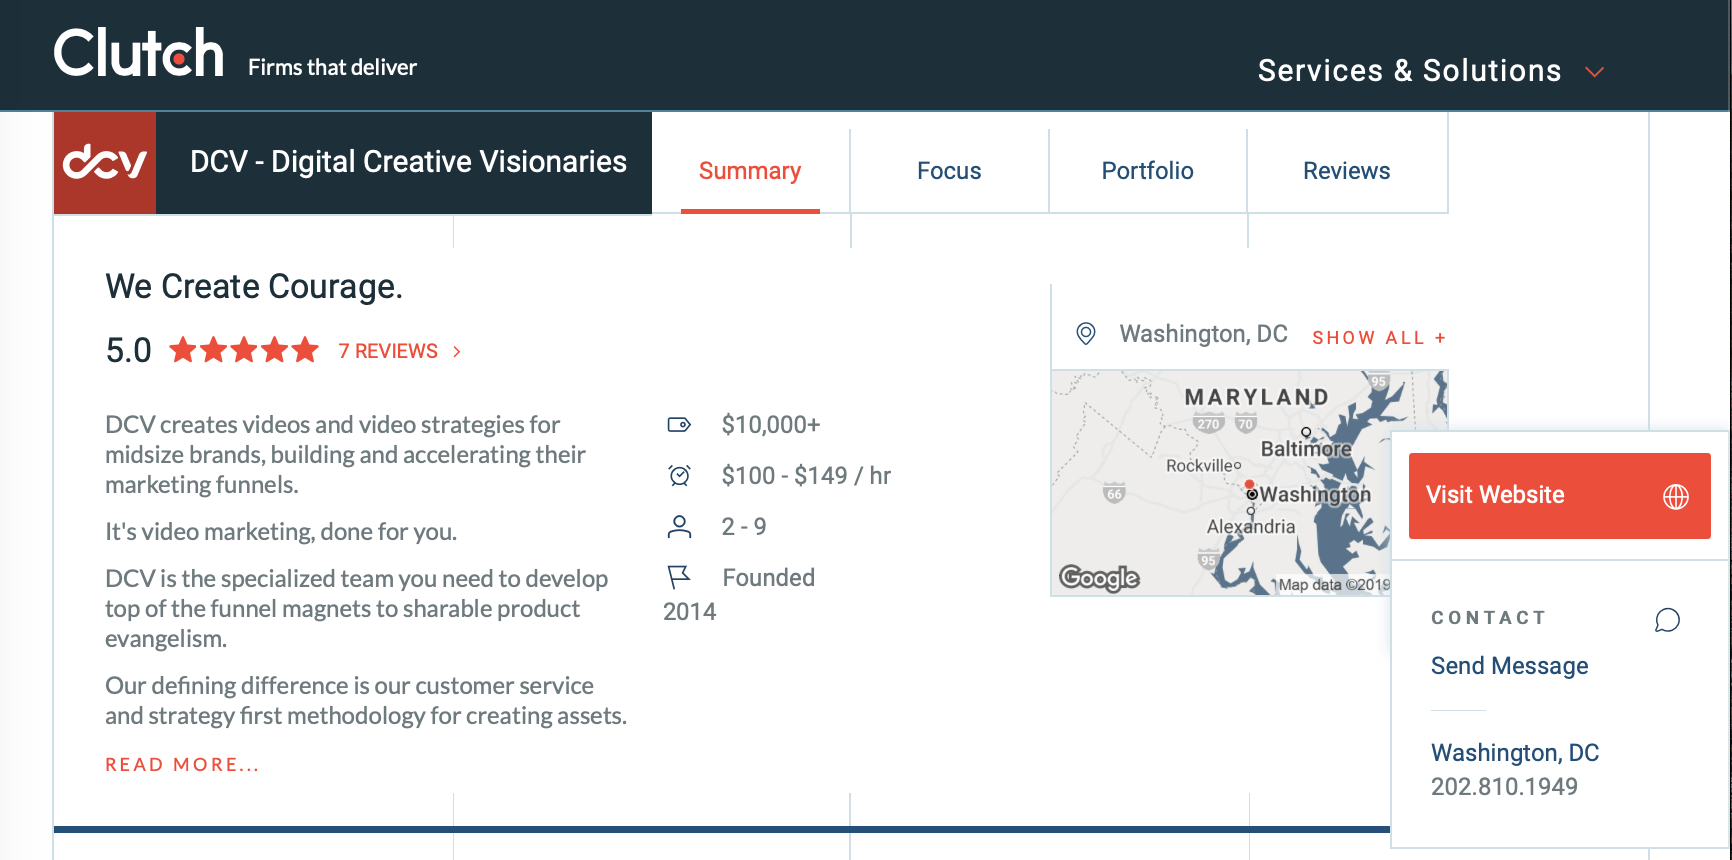Click the location pin icon near Washington, DC
The width and height of the screenshot is (1732, 860).
coord(1086,334)
